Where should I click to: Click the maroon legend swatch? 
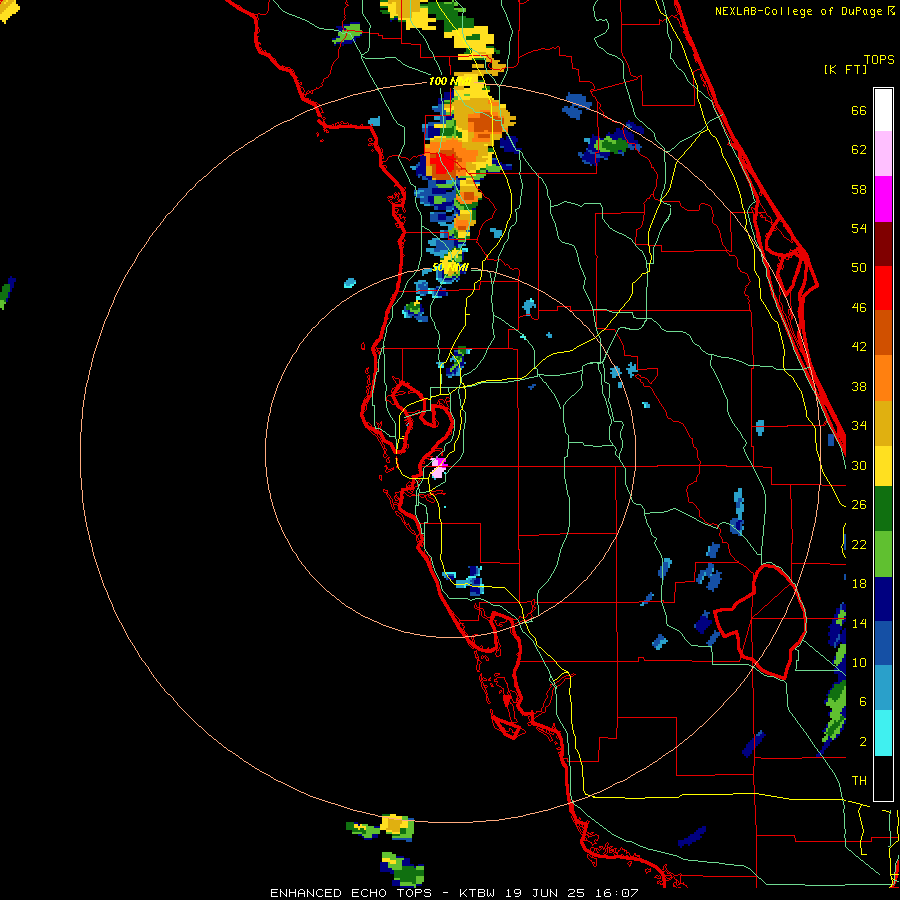pos(883,243)
